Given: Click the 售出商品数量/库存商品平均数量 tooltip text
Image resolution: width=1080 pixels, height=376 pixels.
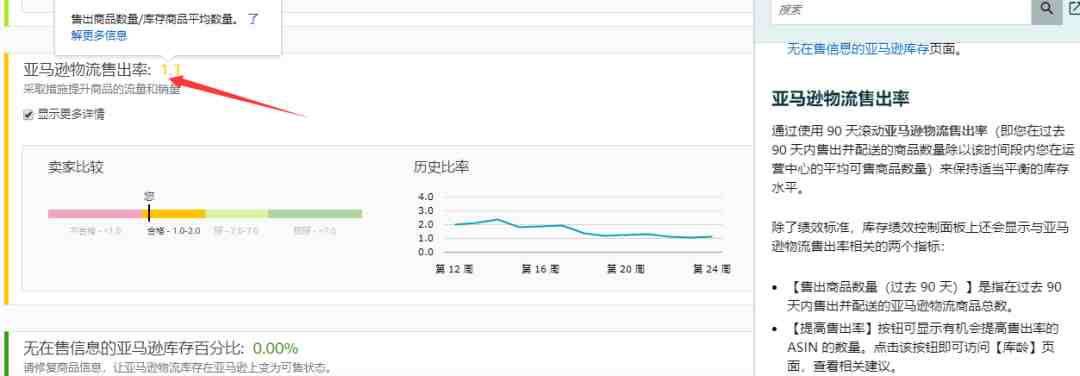Looking at the screenshot, I should point(155,19).
